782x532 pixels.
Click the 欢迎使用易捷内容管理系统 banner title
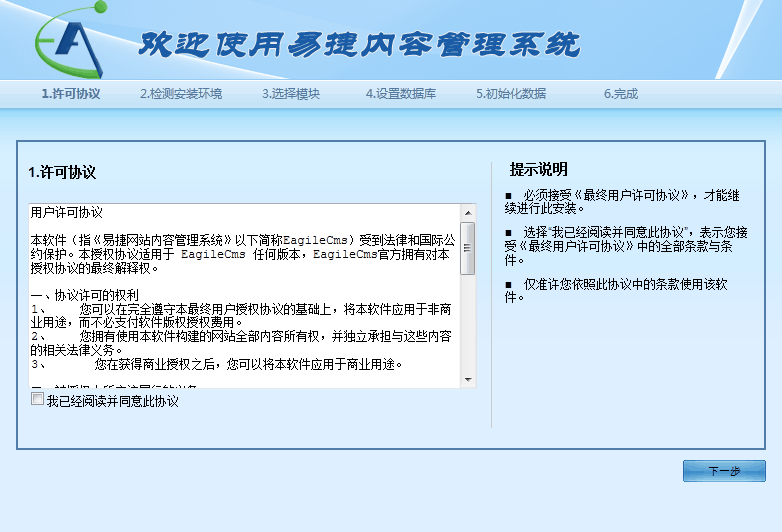[x=360, y=45]
